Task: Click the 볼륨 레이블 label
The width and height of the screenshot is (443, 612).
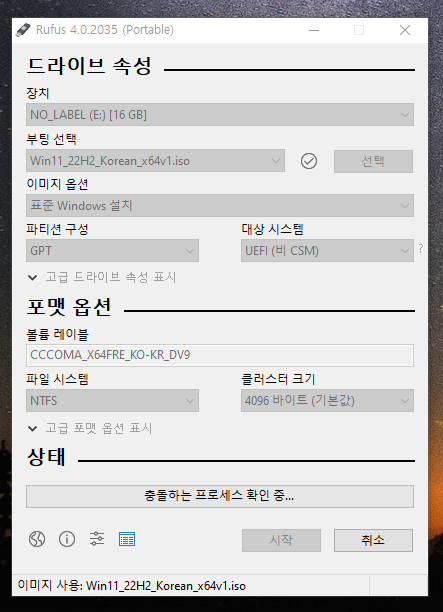Action: (57, 334)
